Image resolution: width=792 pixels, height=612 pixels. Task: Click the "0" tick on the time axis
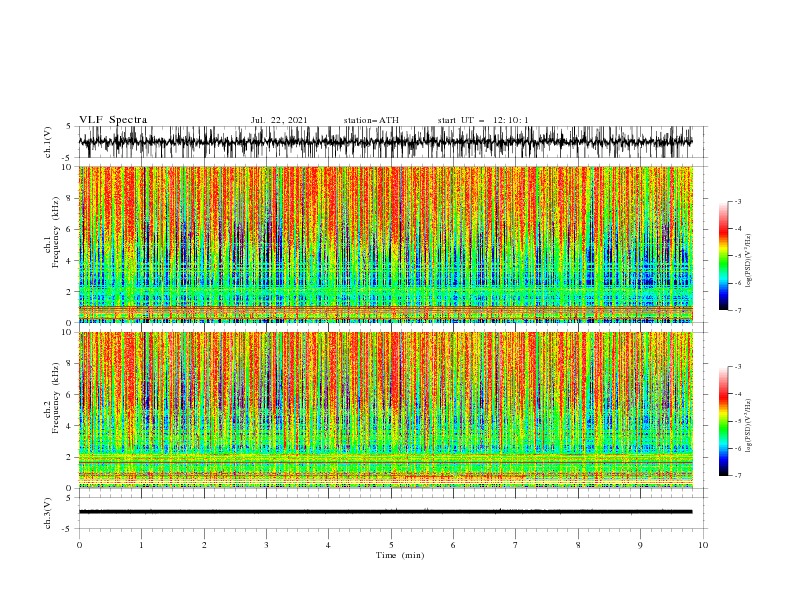(79, 545)
